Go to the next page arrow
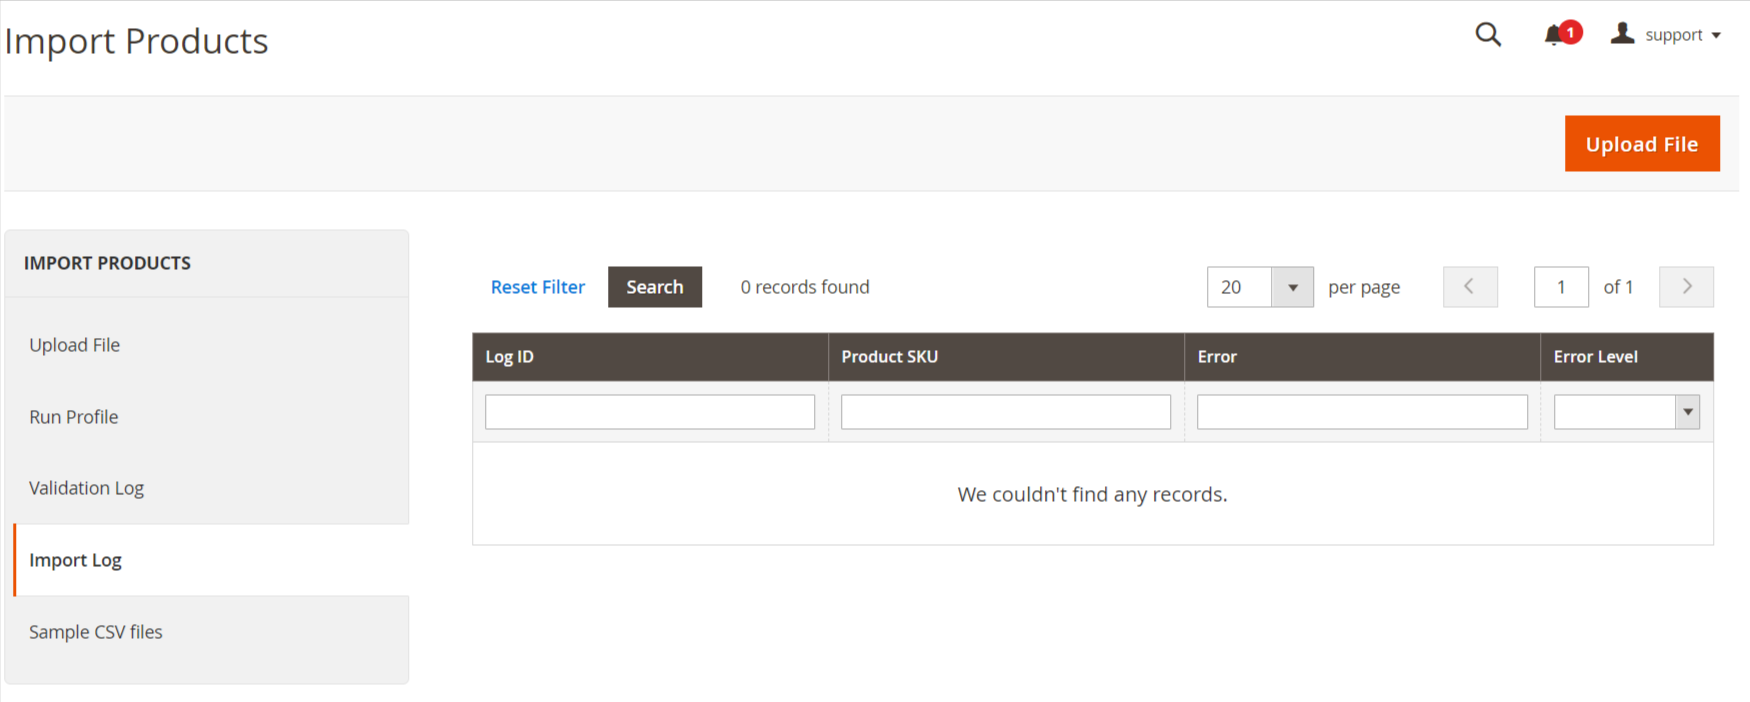Screen dimensions: 1750x702 coord(1686,287)
